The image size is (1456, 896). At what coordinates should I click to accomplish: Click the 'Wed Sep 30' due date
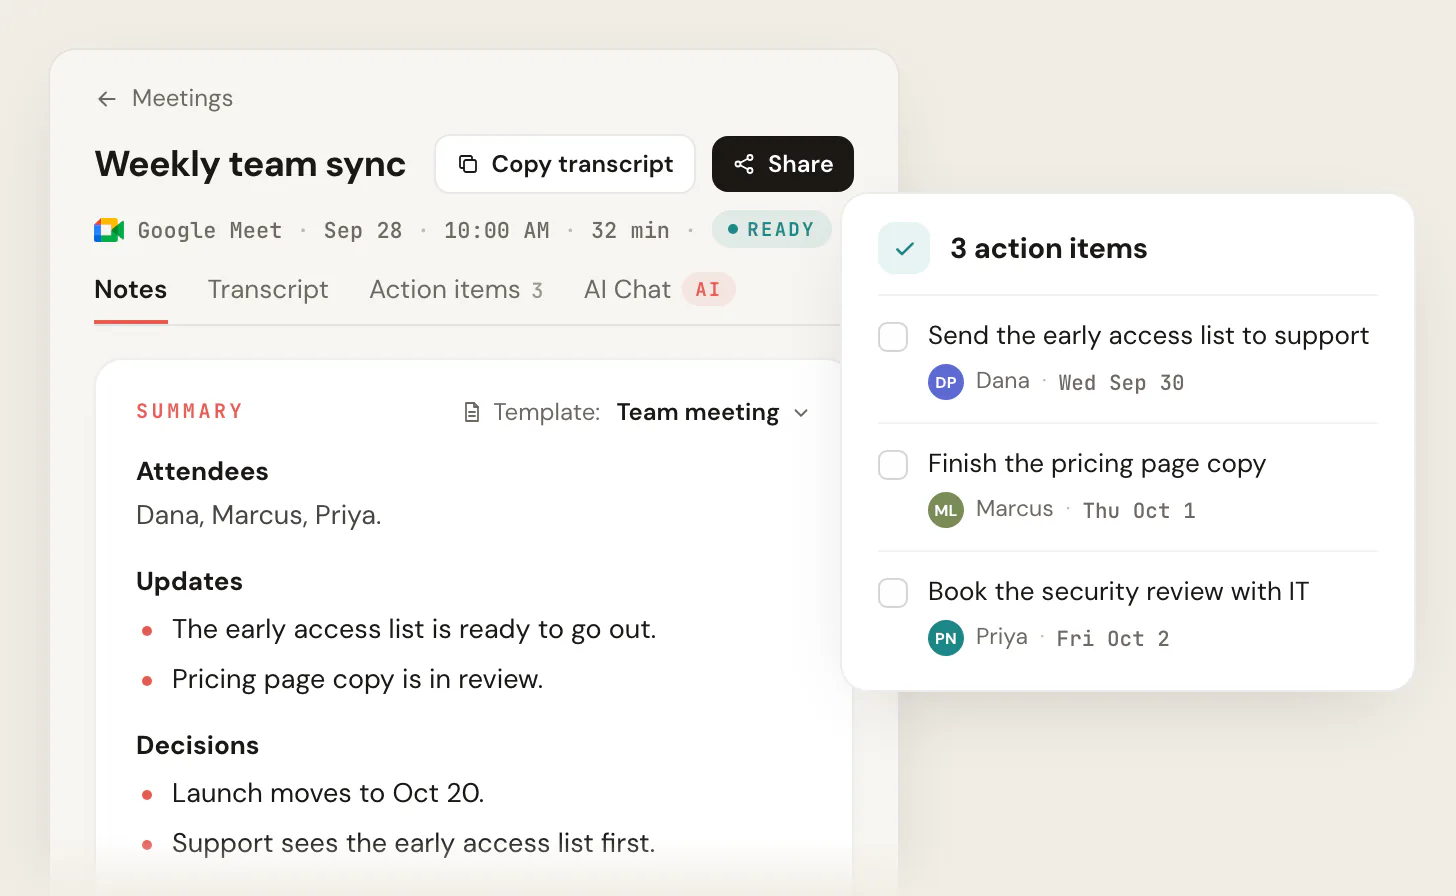coord(1121,383)
